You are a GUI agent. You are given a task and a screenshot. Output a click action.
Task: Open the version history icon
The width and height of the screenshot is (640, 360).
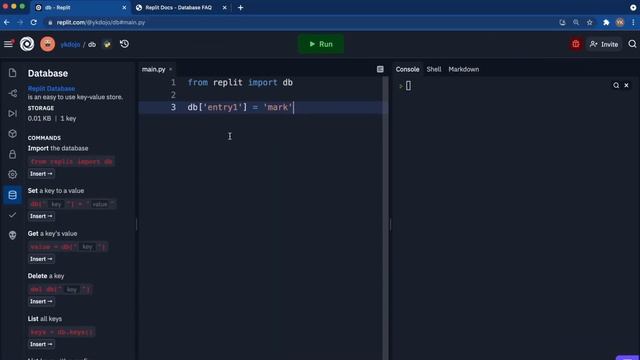124,44
